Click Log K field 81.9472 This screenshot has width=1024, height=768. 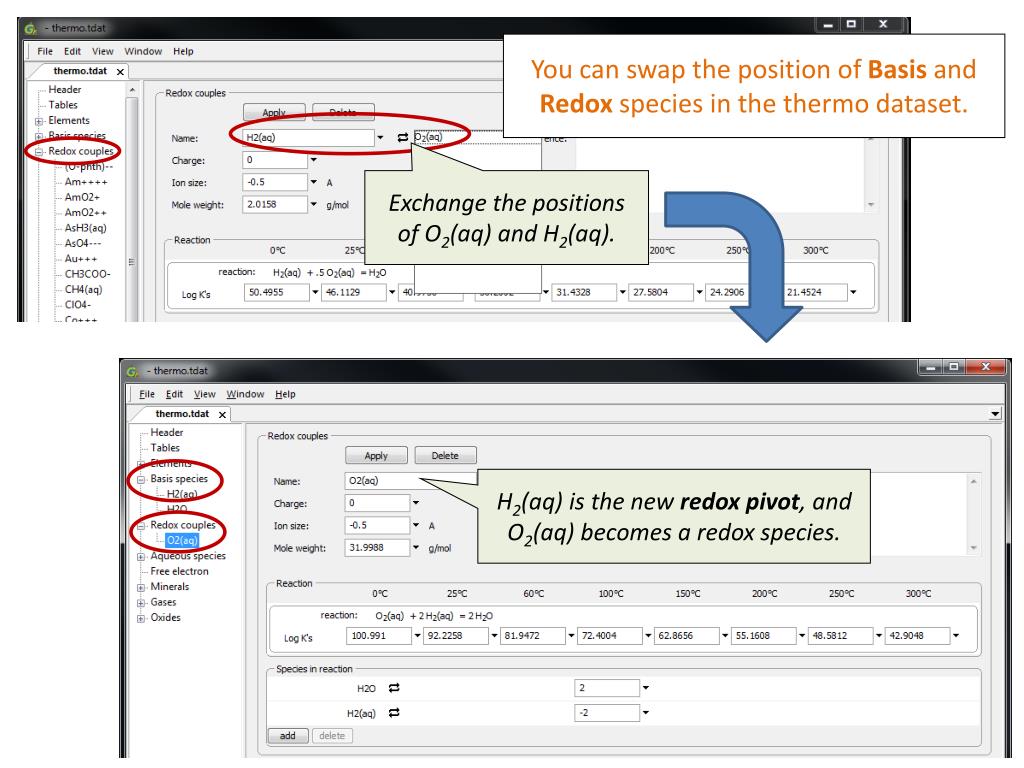(x=532, y=635)
